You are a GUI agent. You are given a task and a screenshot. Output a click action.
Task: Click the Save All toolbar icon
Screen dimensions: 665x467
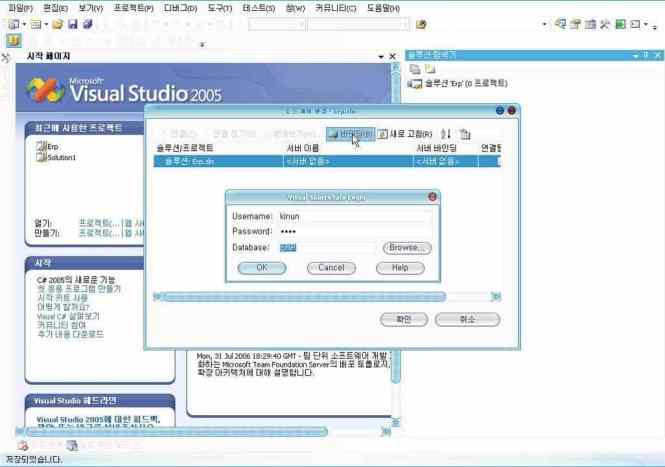(88, 24)
